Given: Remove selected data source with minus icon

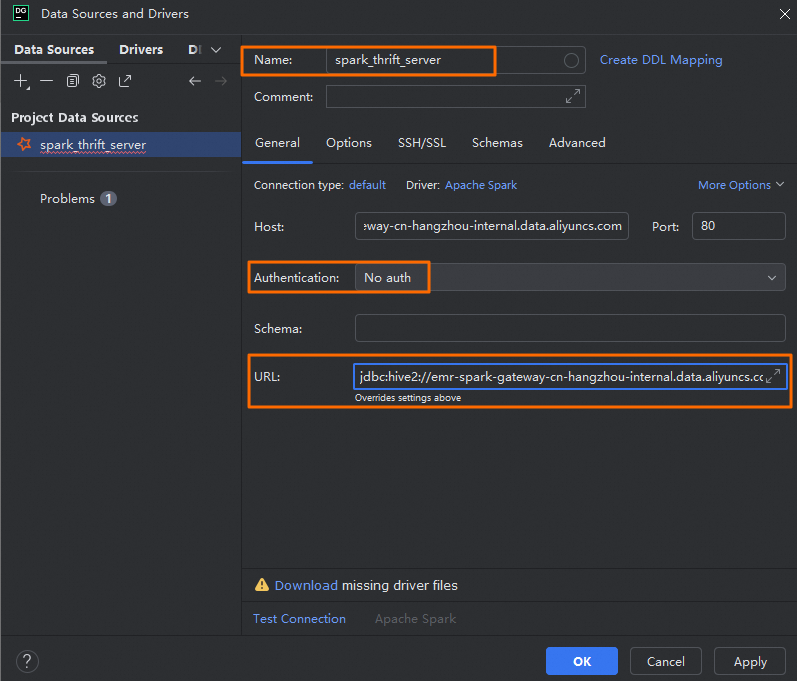Looking at the screenshot, I should point(47,81).
